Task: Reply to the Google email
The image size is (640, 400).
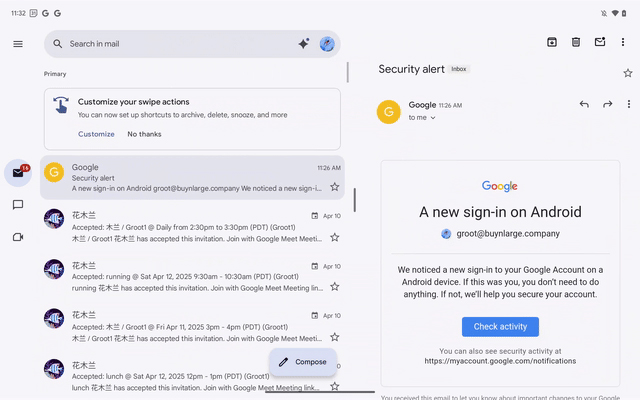Action: tap(584, 104)
